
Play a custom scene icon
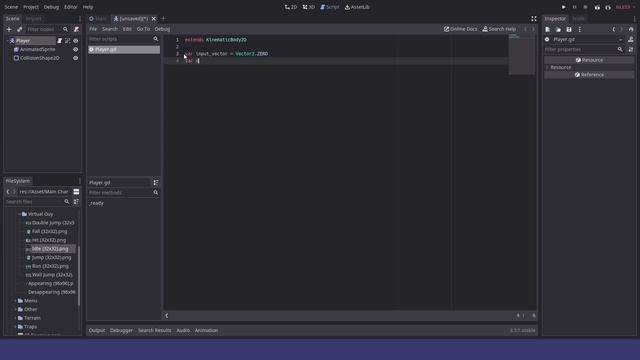[608, 7]
